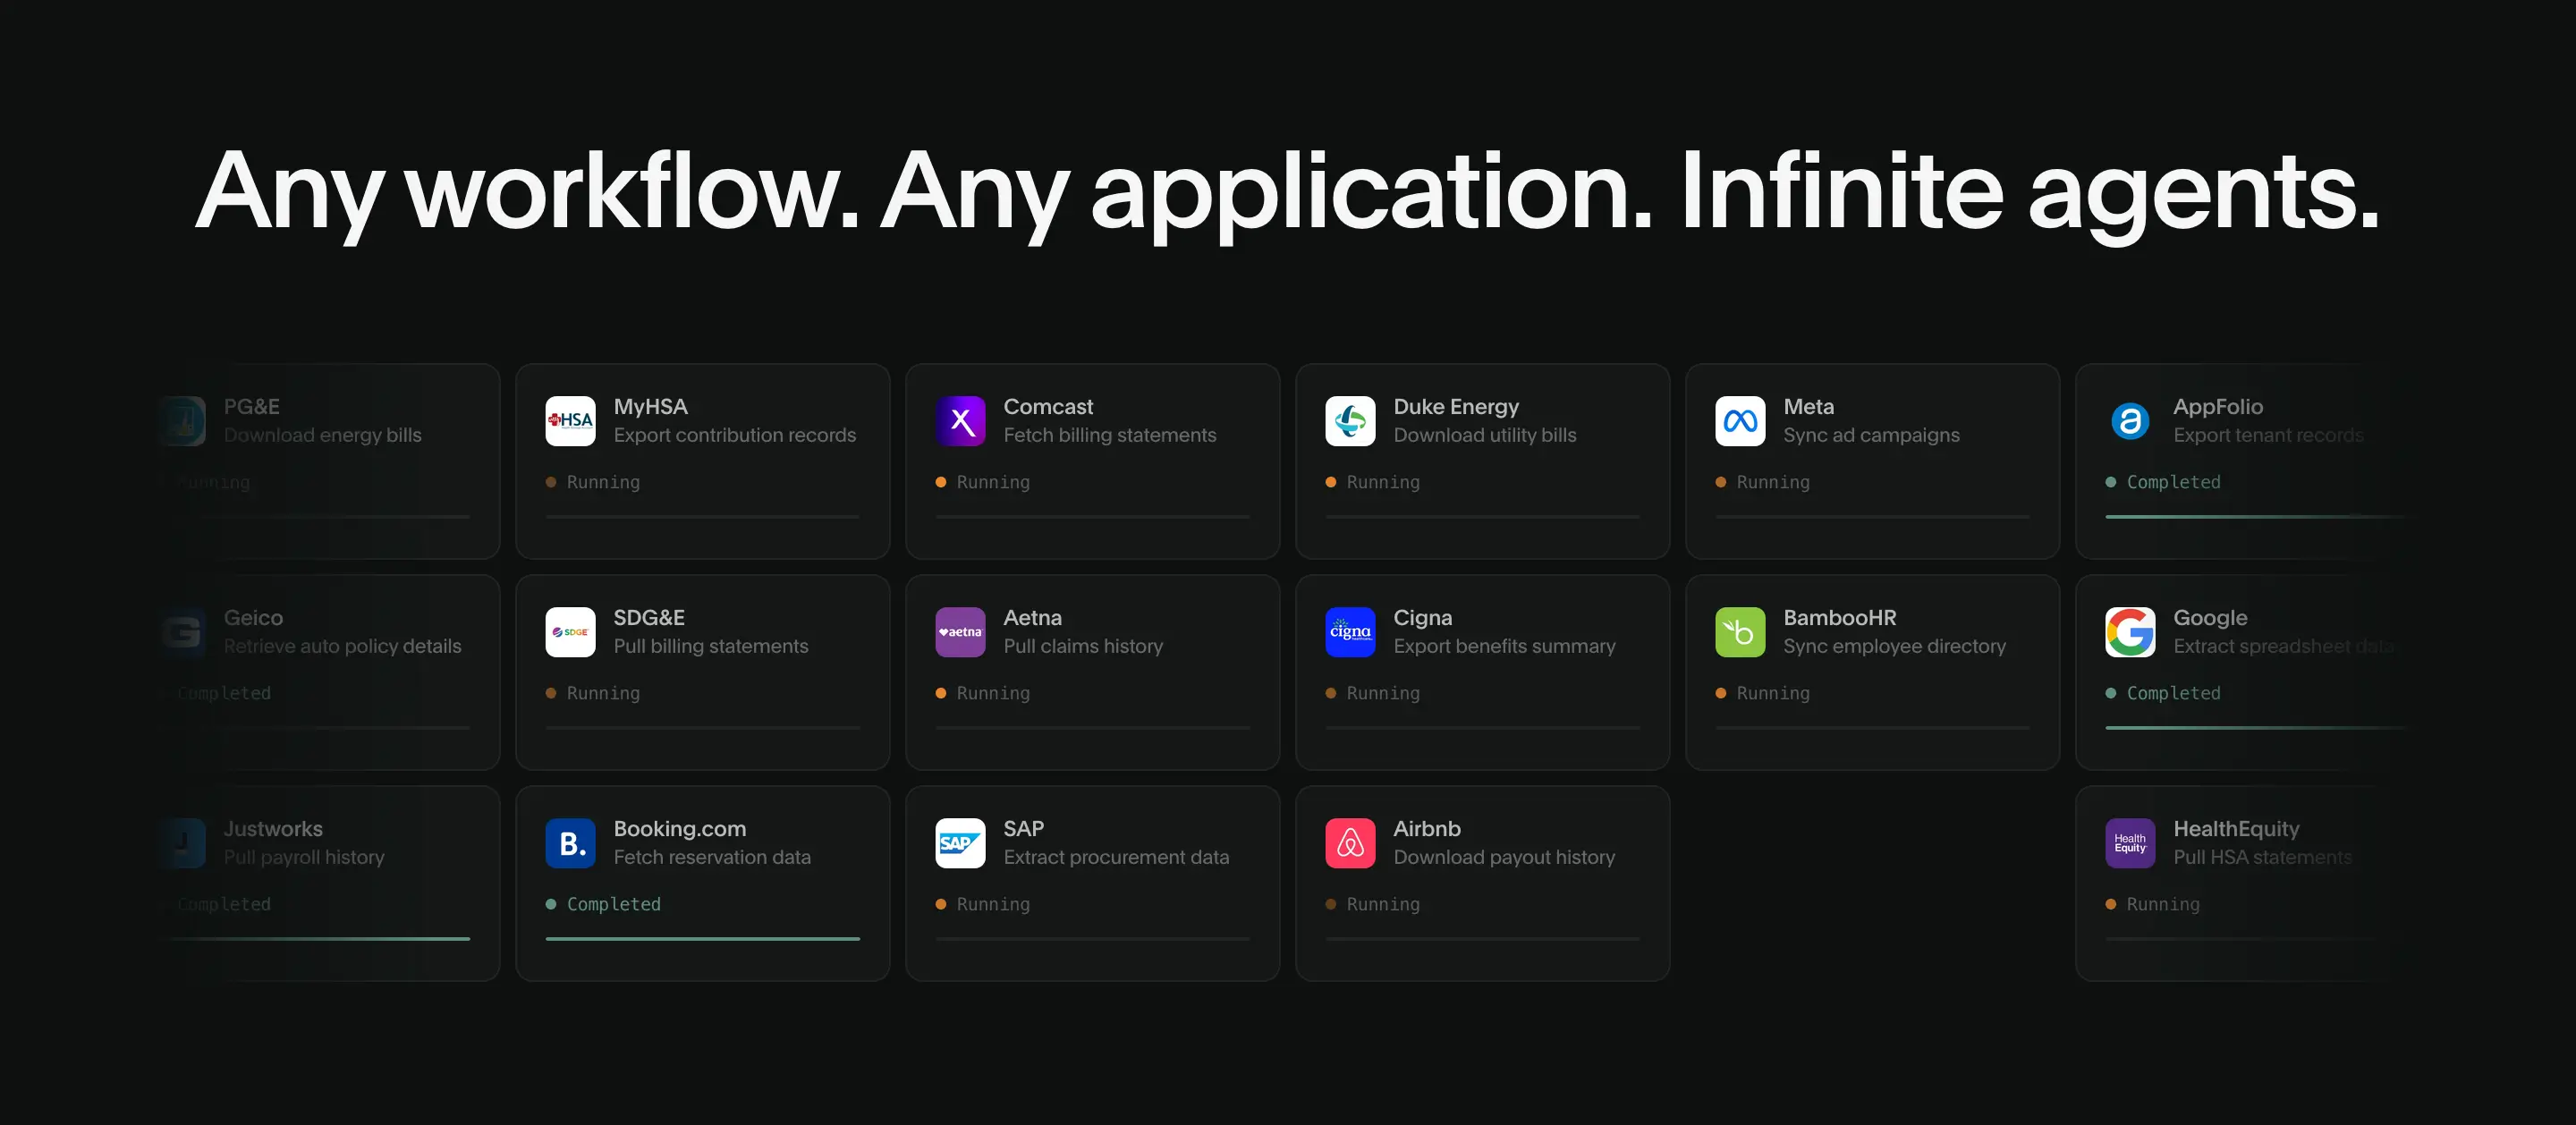This screenshot has width=2576, height=1125.
Task: Click 'Sync employee directory' text
Action: click(1894, 646)
